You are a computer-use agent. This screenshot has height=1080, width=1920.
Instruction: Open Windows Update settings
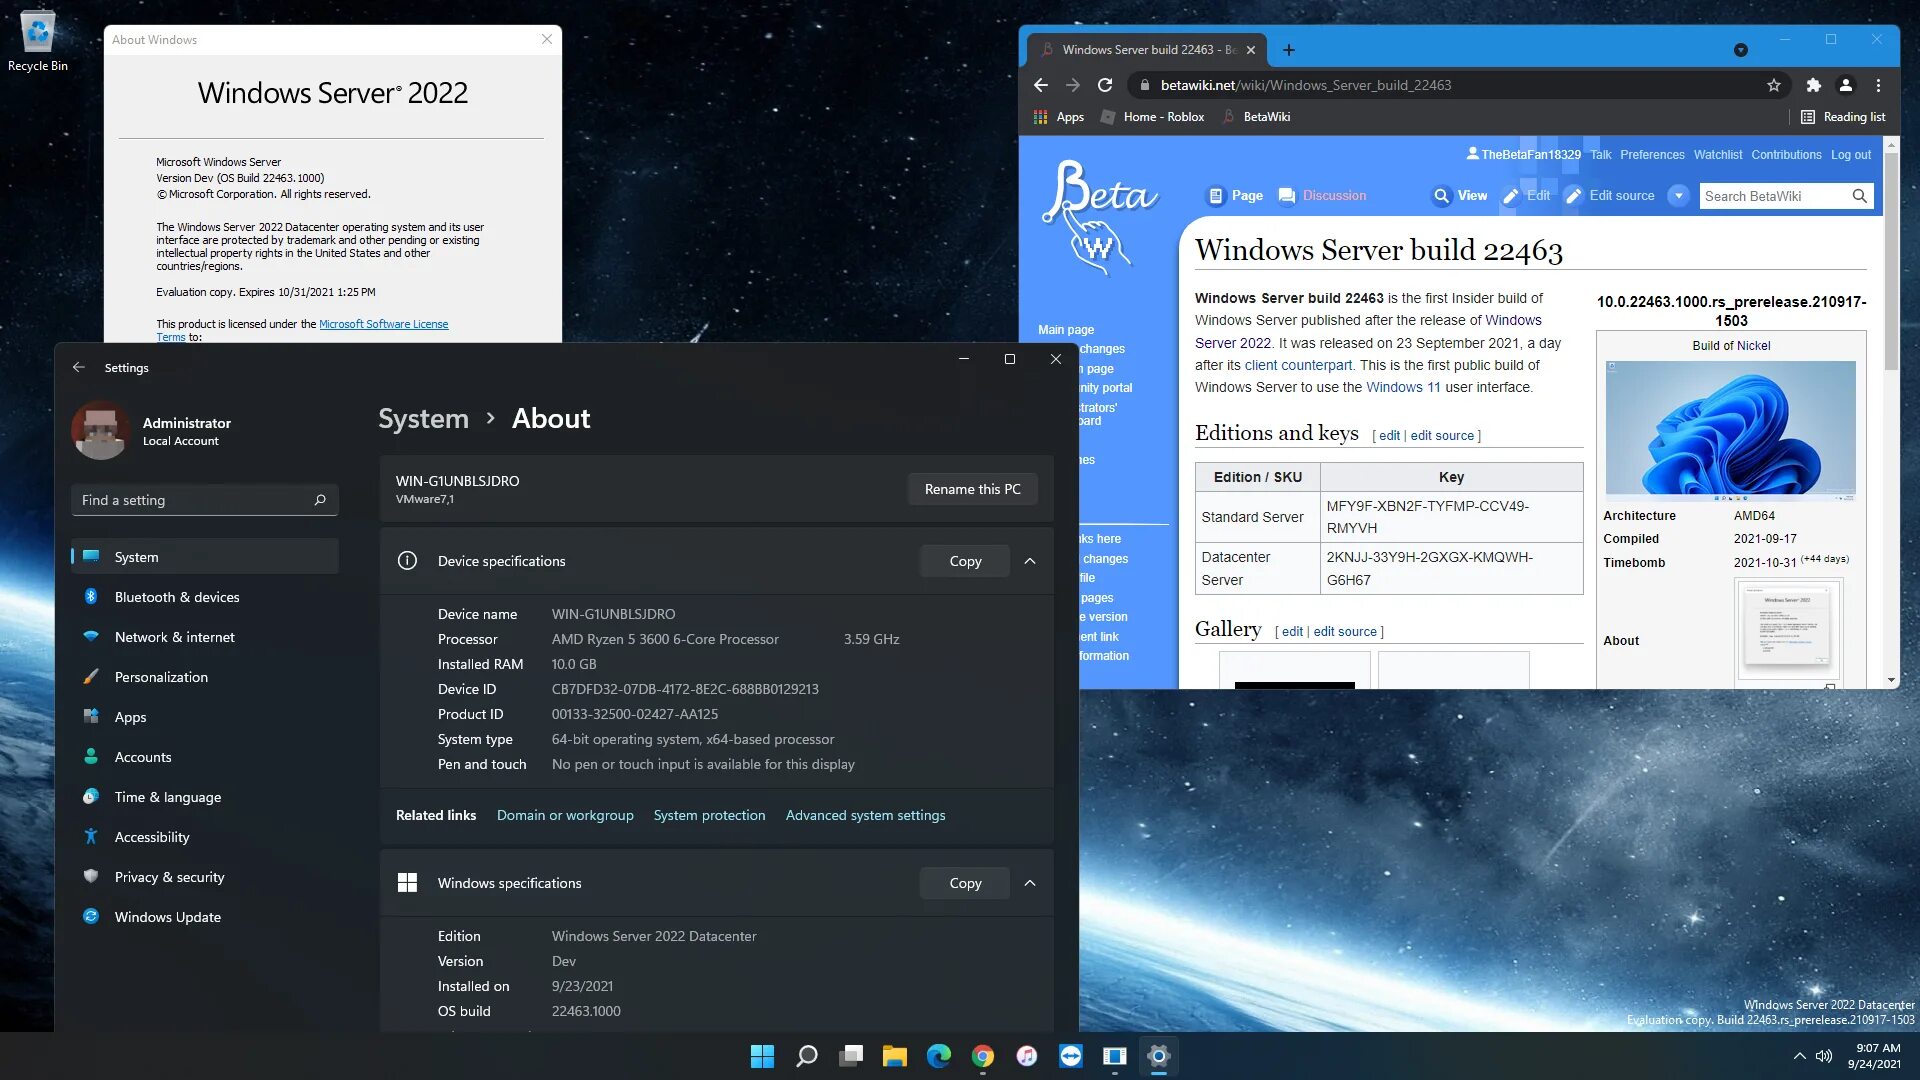point(205,917)
